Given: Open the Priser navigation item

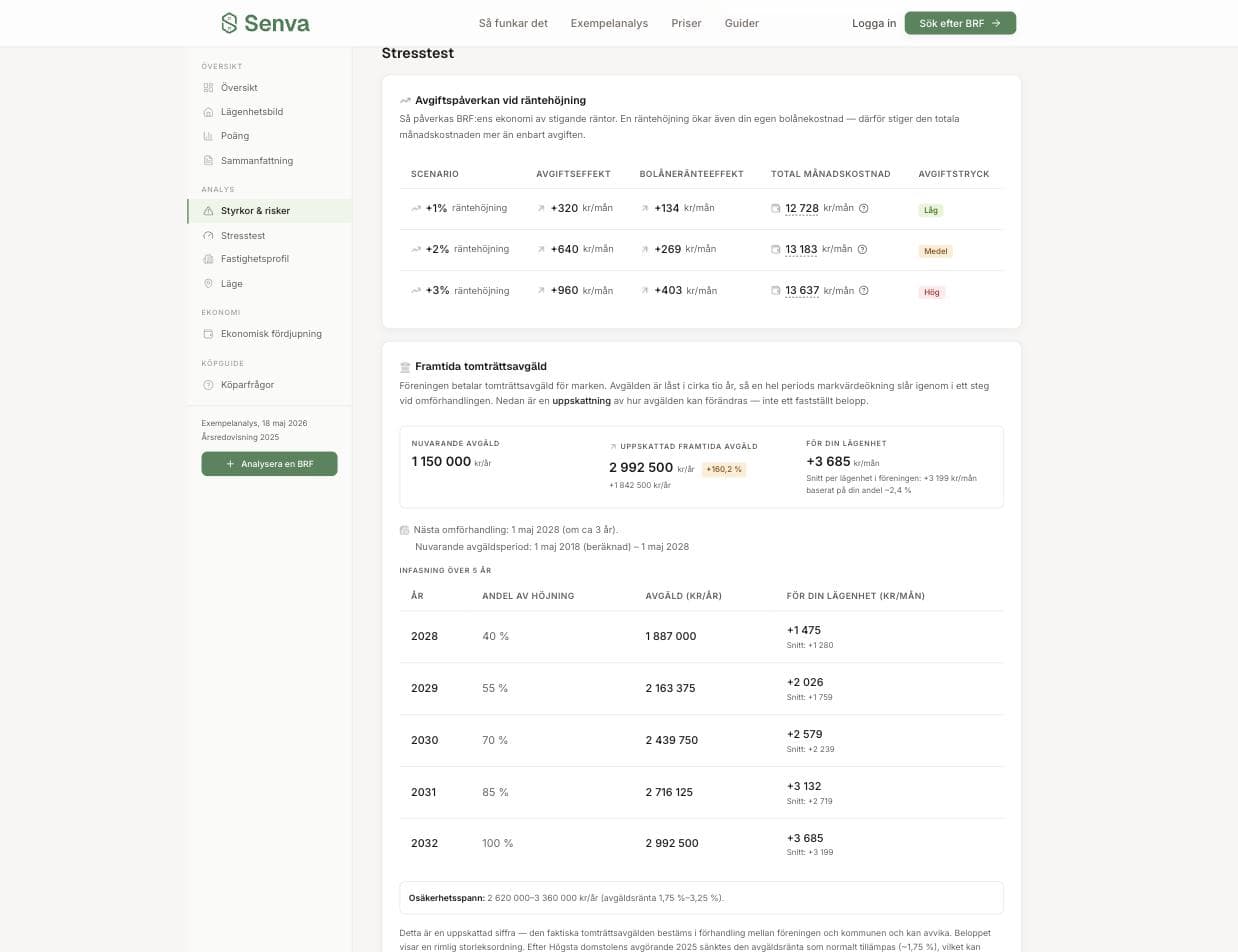Looking at the screenshot, I should coord(686,23).
